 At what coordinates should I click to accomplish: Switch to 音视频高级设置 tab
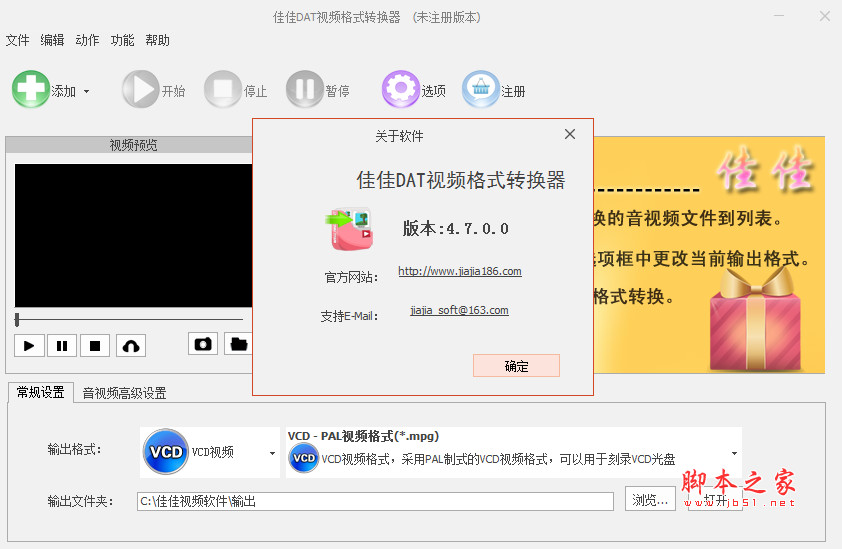[124, 393]
